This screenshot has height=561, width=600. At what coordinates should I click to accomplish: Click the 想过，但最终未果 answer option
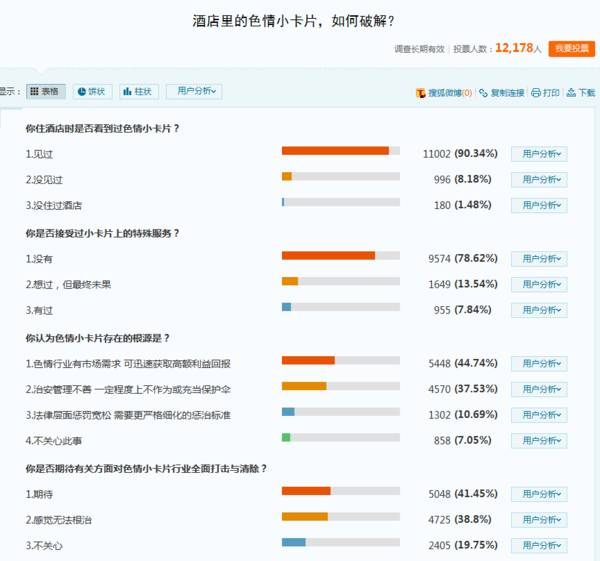[x=68, y=284]
